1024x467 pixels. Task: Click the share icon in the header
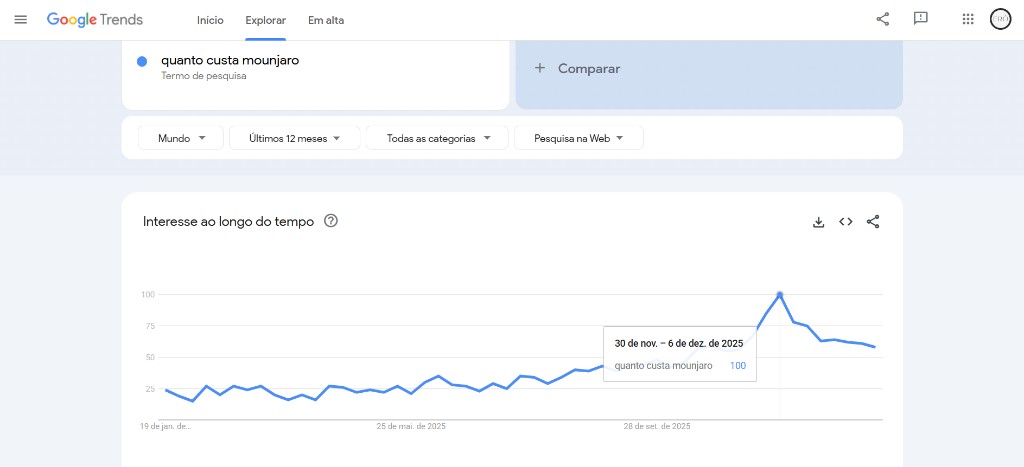click(882, 19)
